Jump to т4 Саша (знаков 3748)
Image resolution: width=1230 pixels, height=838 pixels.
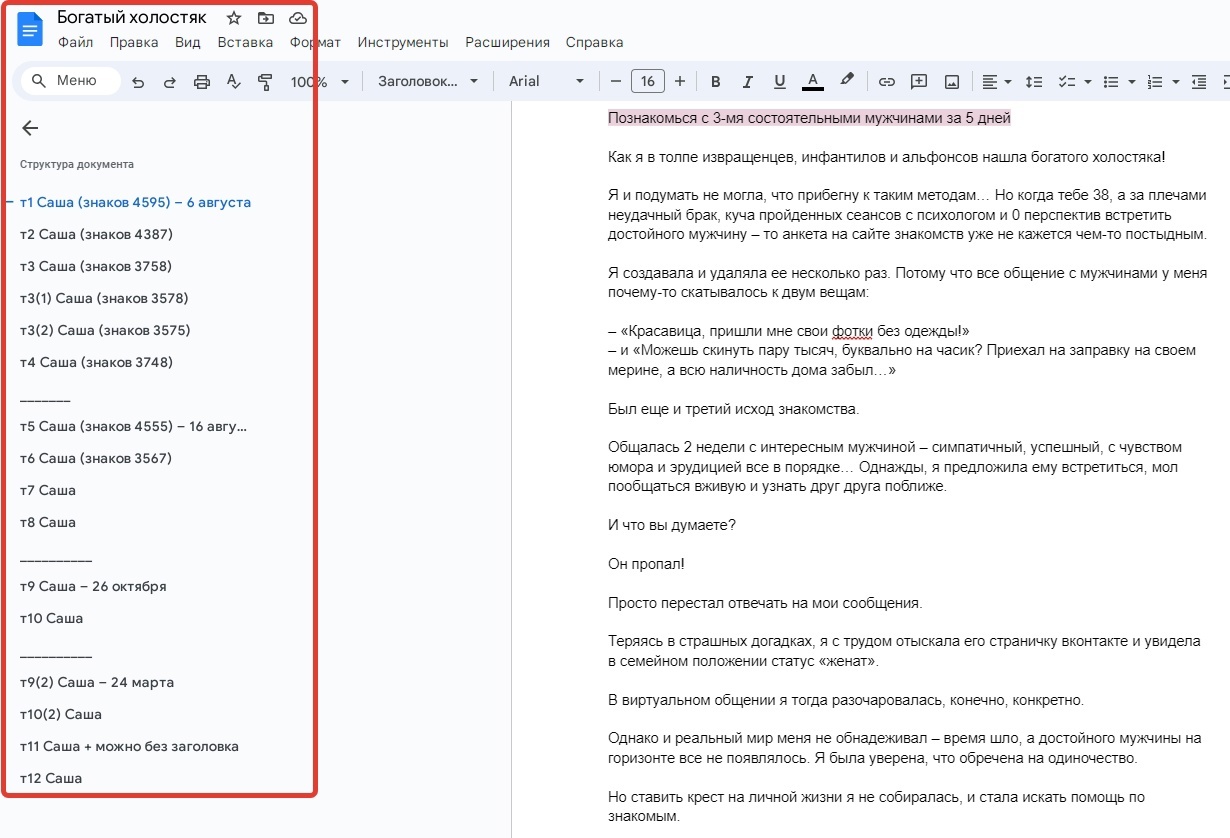96,362
